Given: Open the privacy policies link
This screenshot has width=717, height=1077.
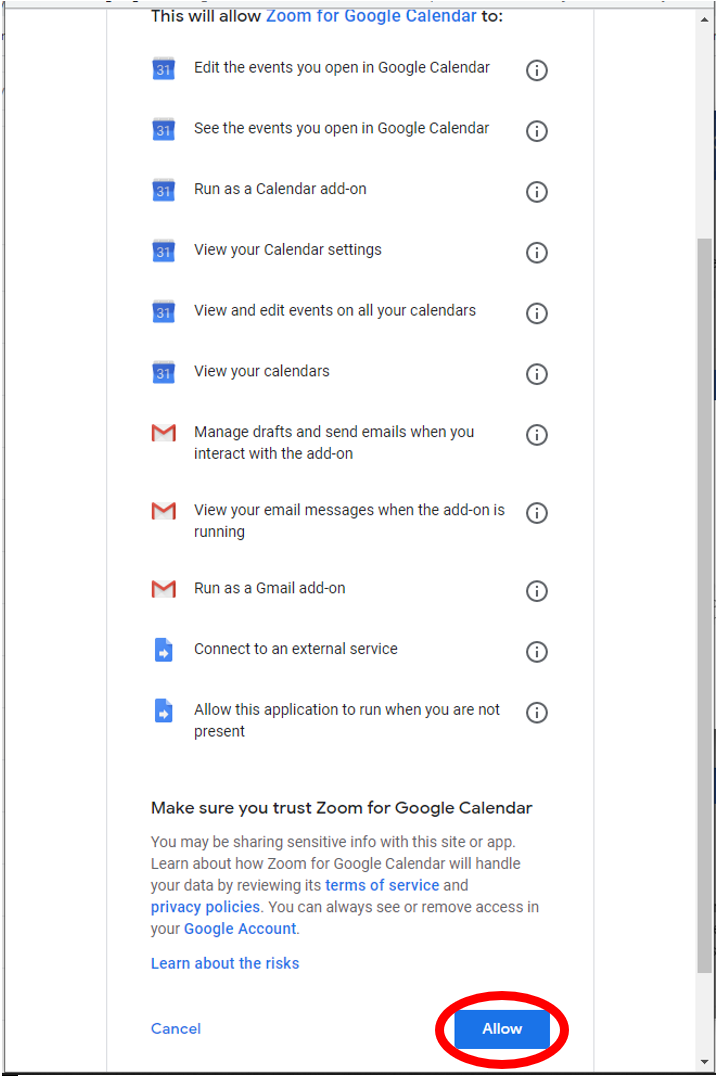Looking at the screenshot, I should click(x=205, y=907).
